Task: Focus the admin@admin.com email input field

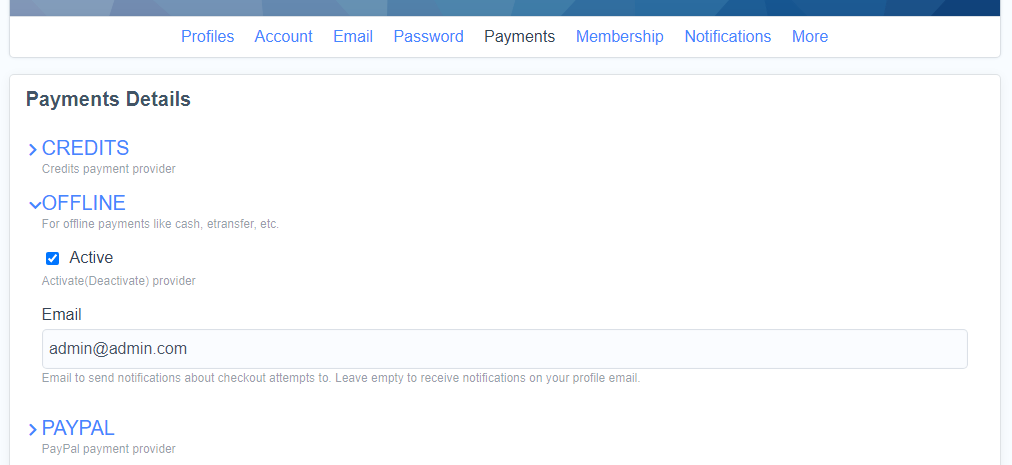Action: [504, 349]
